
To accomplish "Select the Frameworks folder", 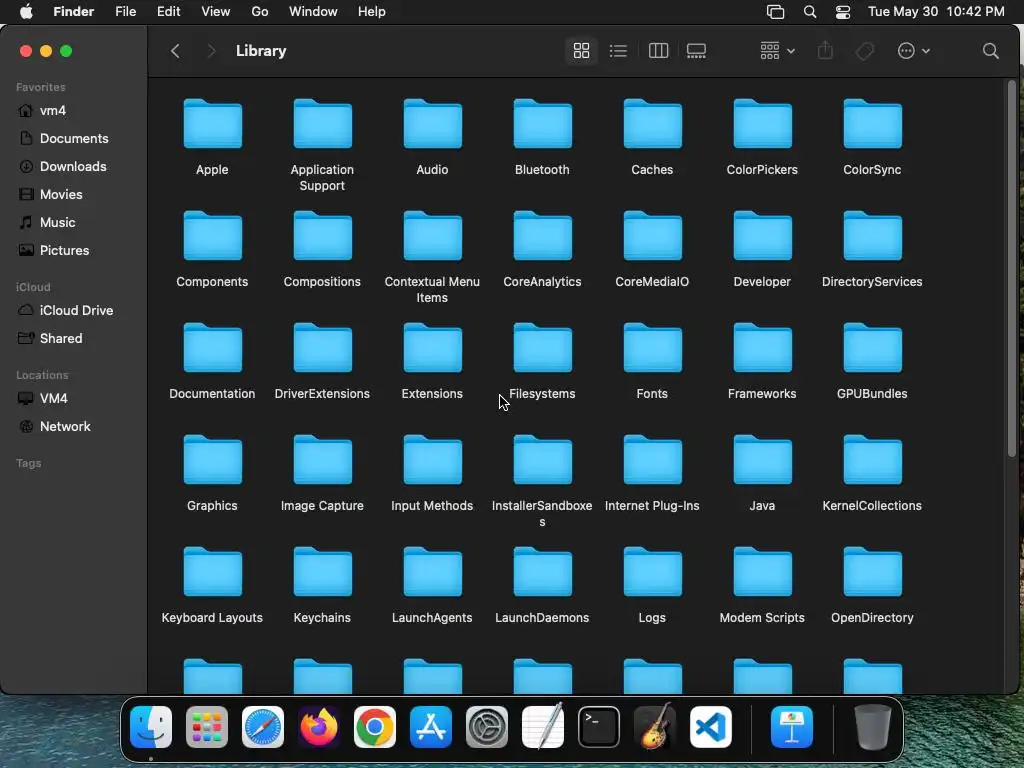I will [762, 348].
